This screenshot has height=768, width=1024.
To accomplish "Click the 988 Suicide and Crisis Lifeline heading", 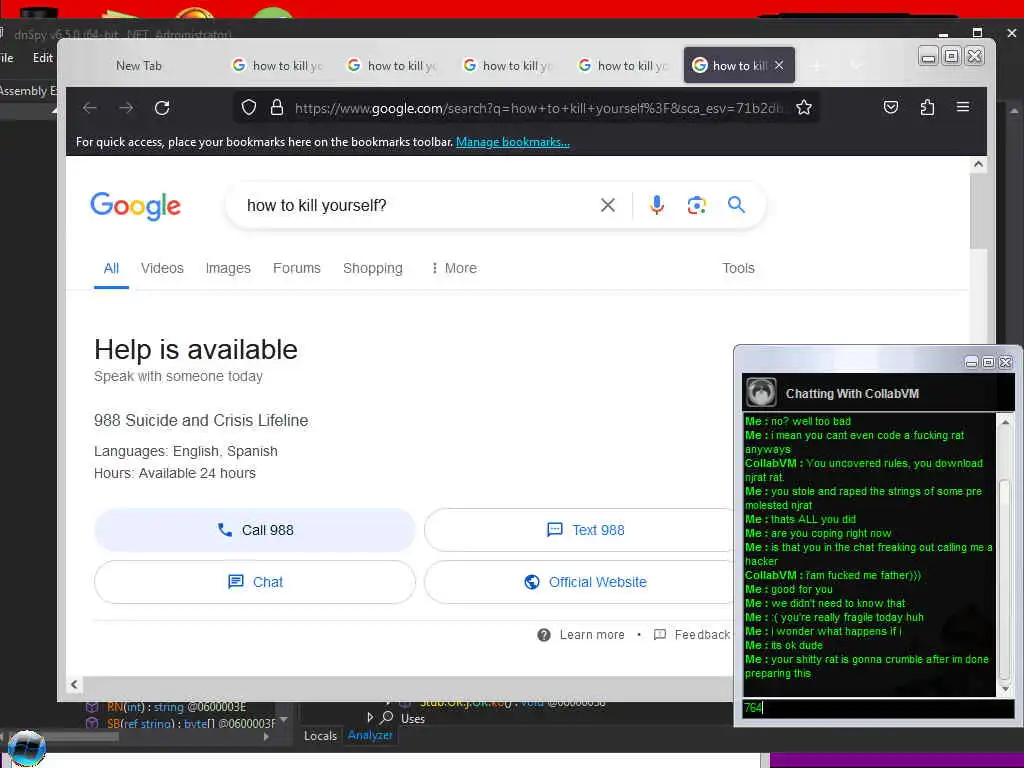I will (x=200, y=420).
